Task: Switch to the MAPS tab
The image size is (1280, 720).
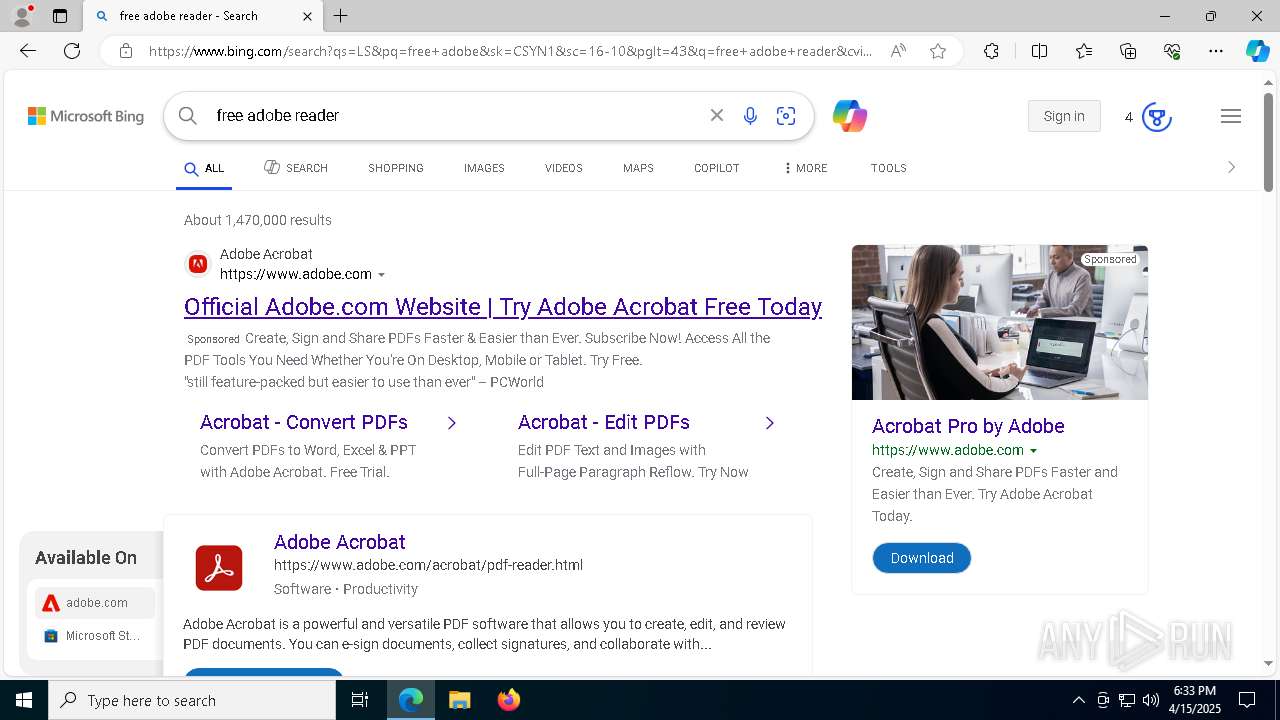Action: coord(638,168)
